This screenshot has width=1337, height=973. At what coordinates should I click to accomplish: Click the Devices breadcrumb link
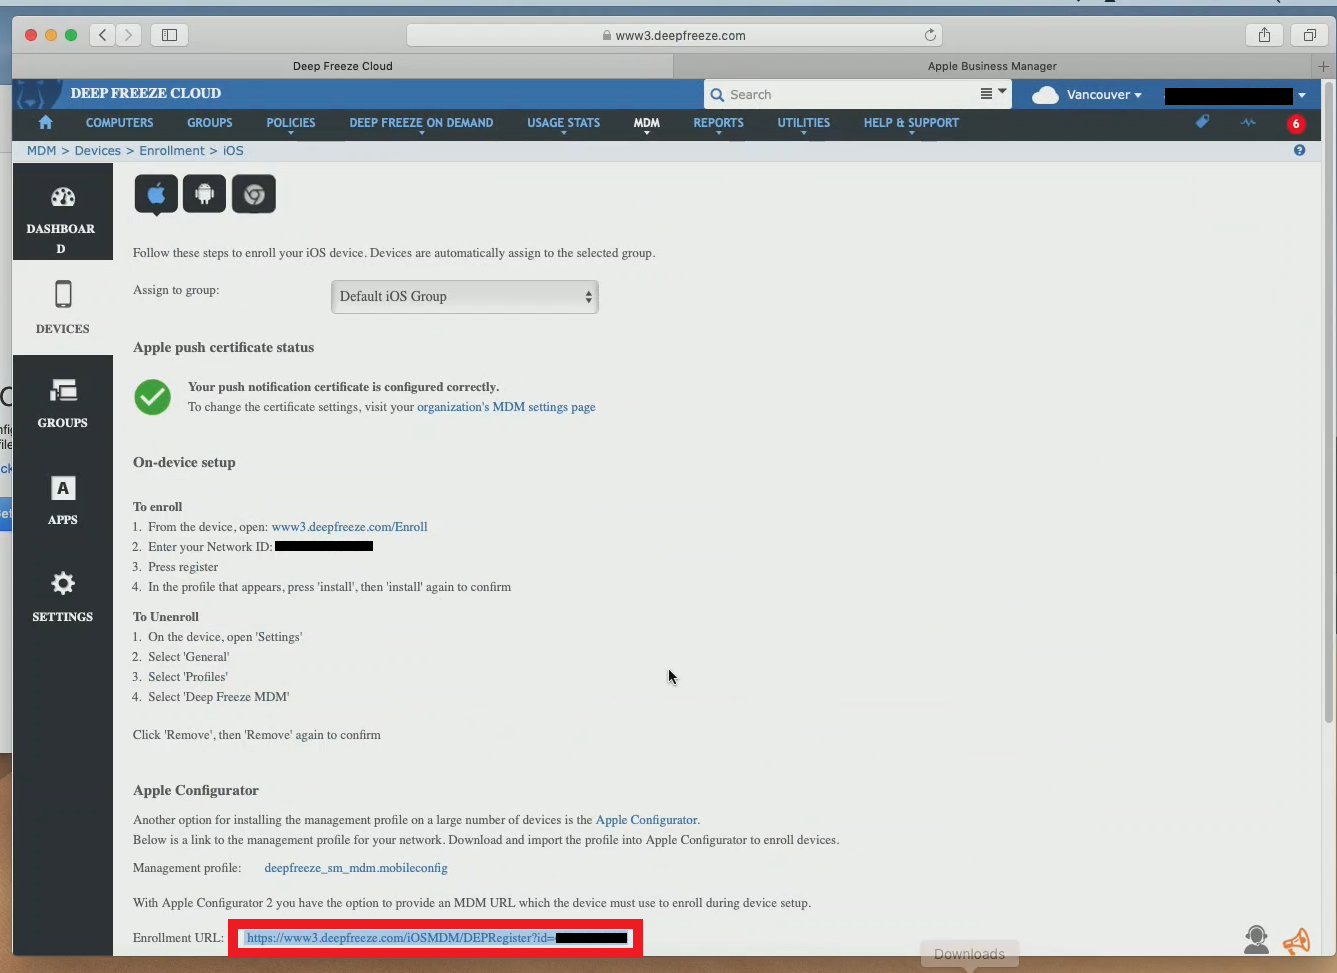click(97, 150)
